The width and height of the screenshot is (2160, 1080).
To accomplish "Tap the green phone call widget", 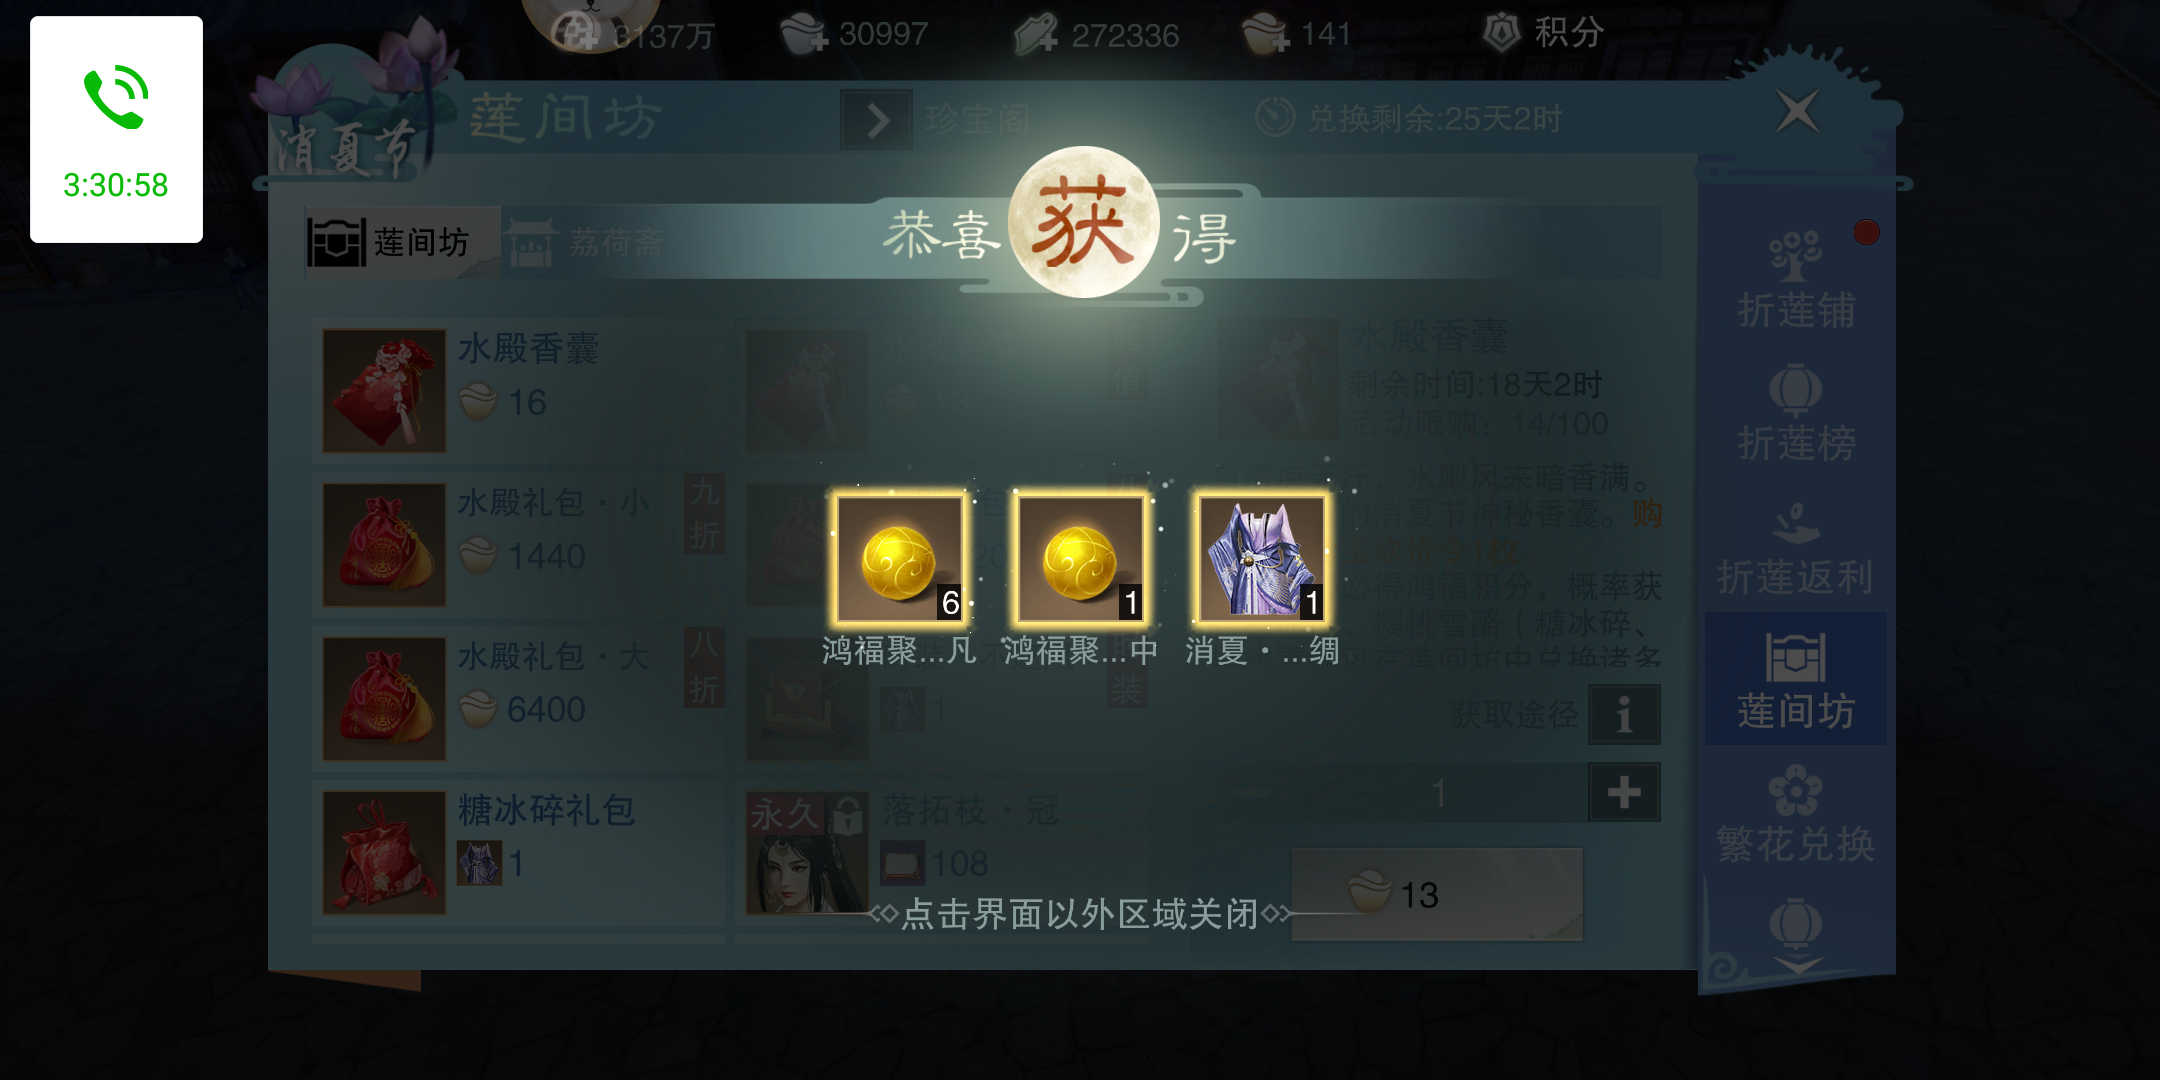I will pos(116,129).
